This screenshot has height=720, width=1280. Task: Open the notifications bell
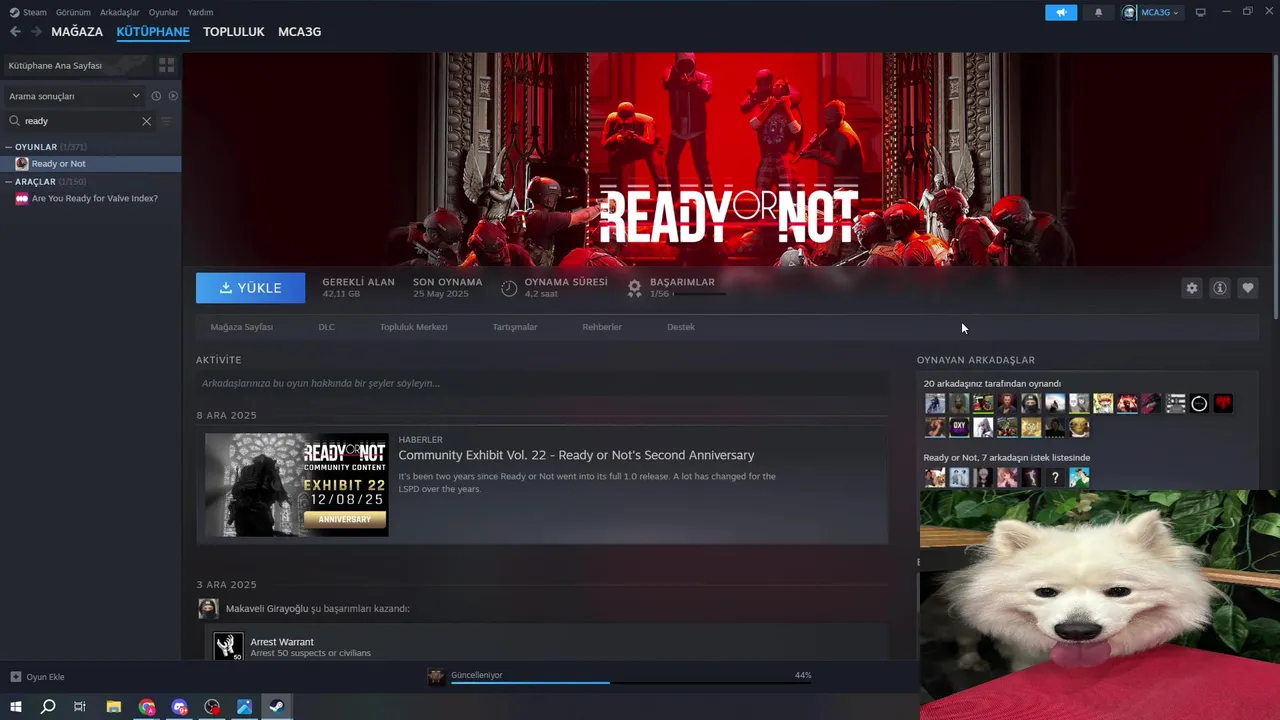1098,12
